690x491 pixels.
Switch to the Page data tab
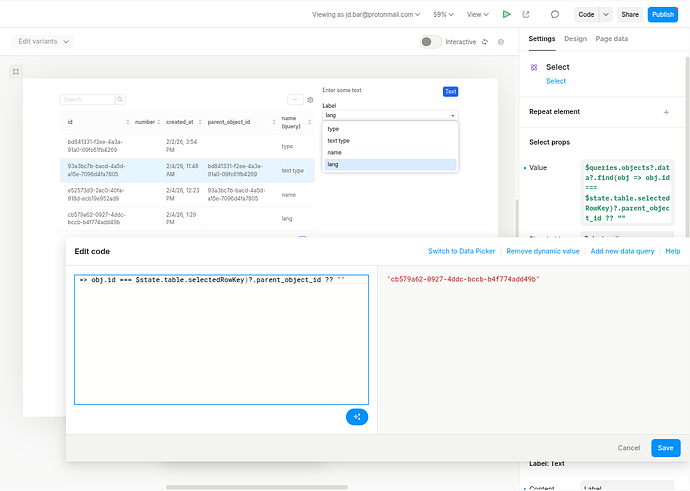point(611,38)
